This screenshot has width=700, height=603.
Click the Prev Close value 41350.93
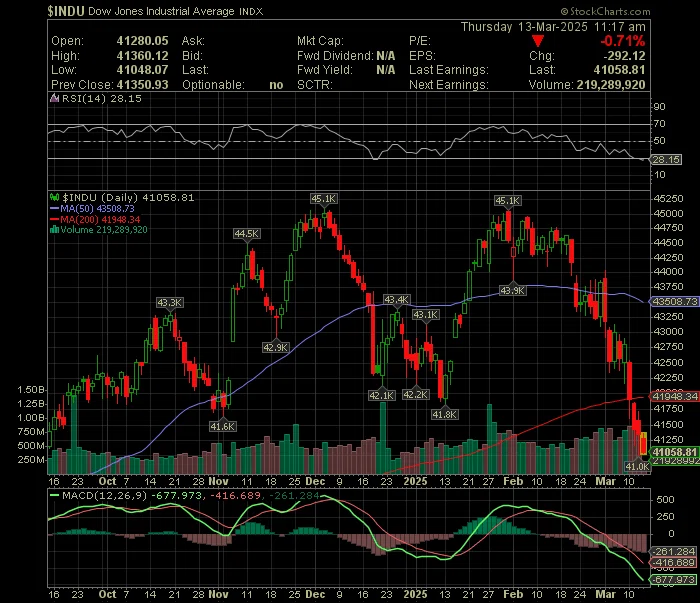click(142, 85)
